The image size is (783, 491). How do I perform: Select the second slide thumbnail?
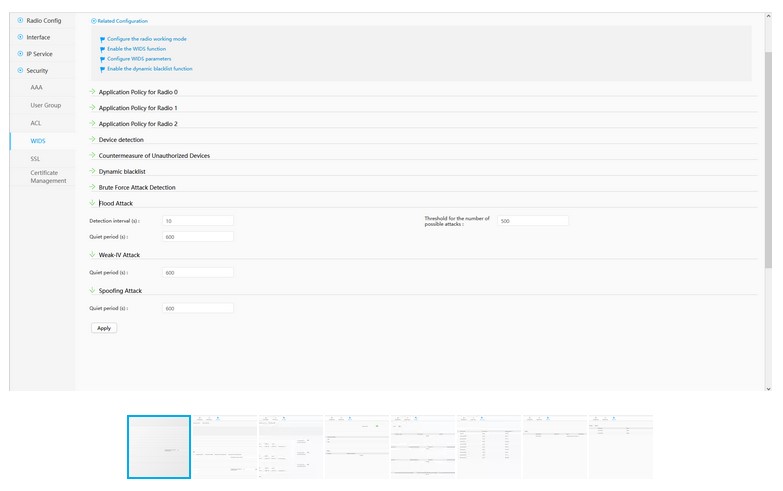coord(225,447)
